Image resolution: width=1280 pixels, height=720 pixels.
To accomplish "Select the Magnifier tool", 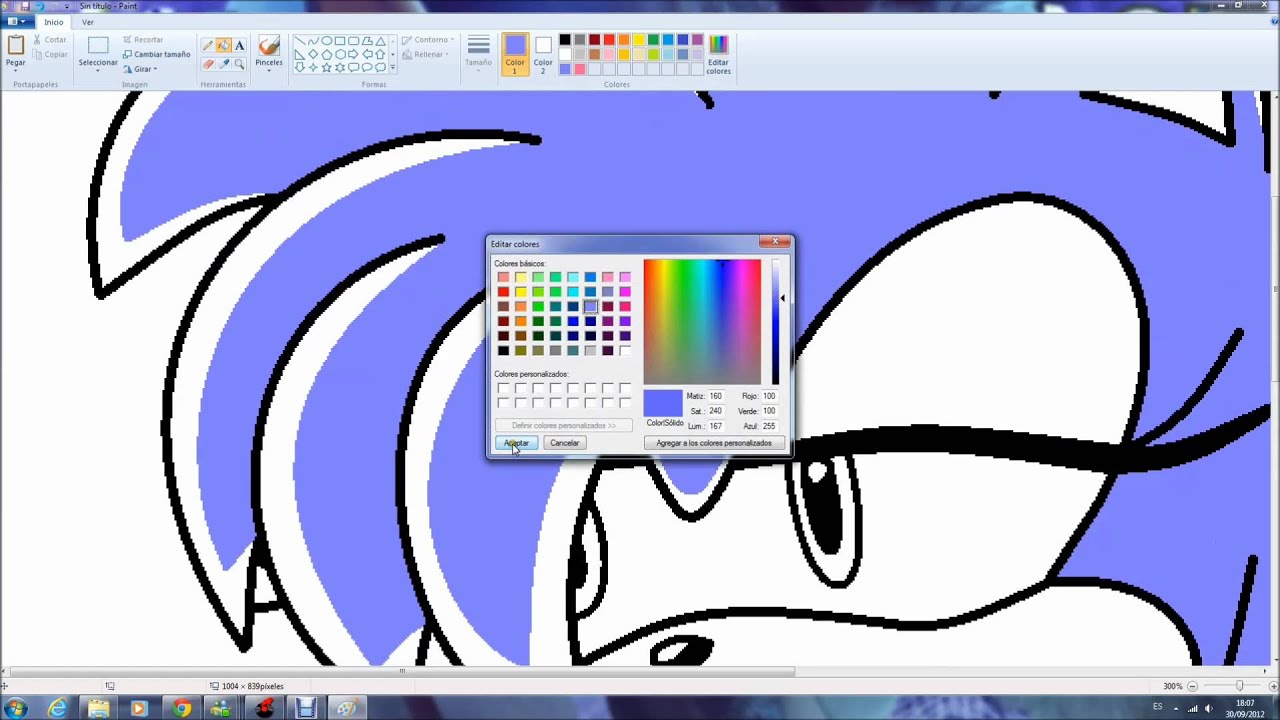I will (240, 64).
